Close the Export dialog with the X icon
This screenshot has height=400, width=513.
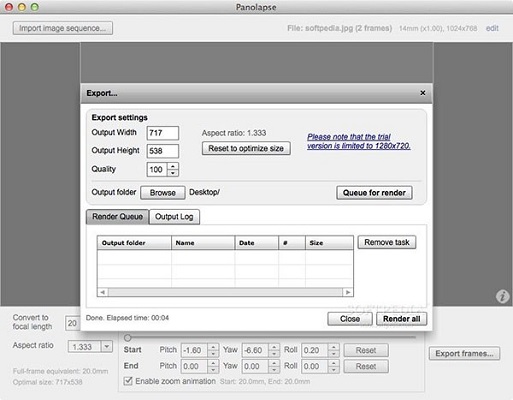click(x=423, y=93)
